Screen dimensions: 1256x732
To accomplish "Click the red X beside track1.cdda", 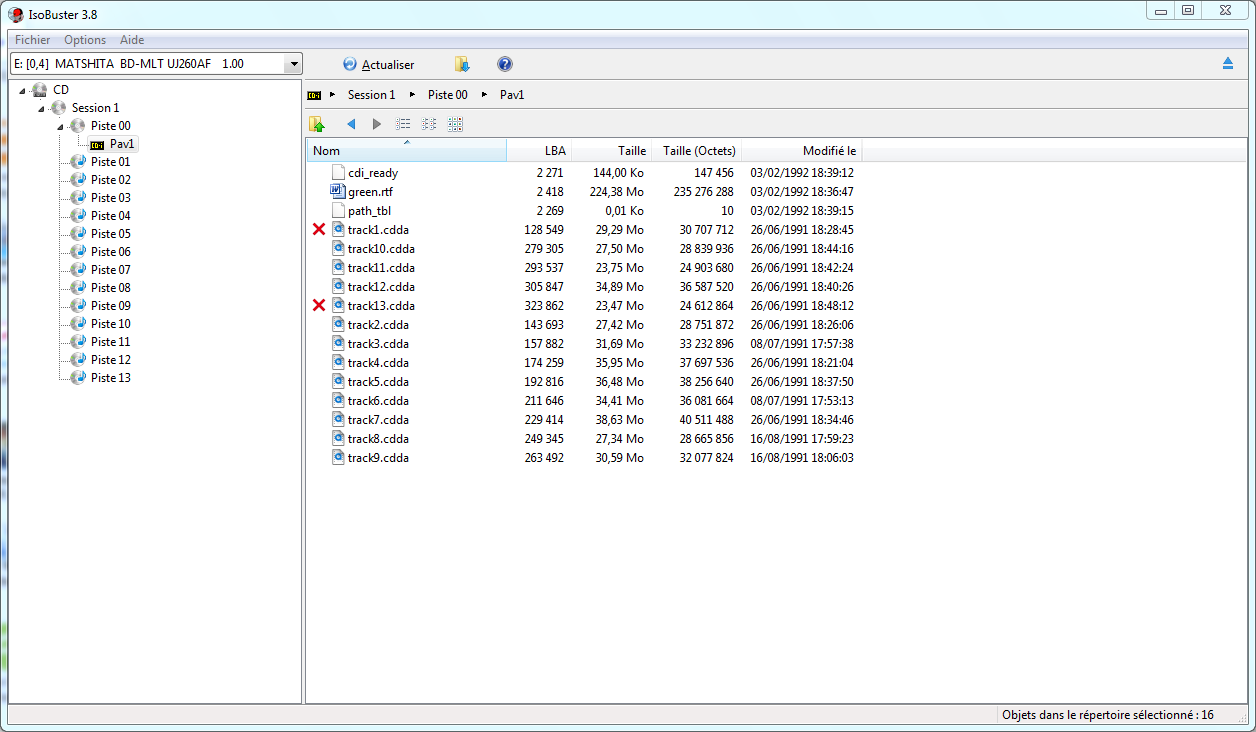I will click(319, 230).
